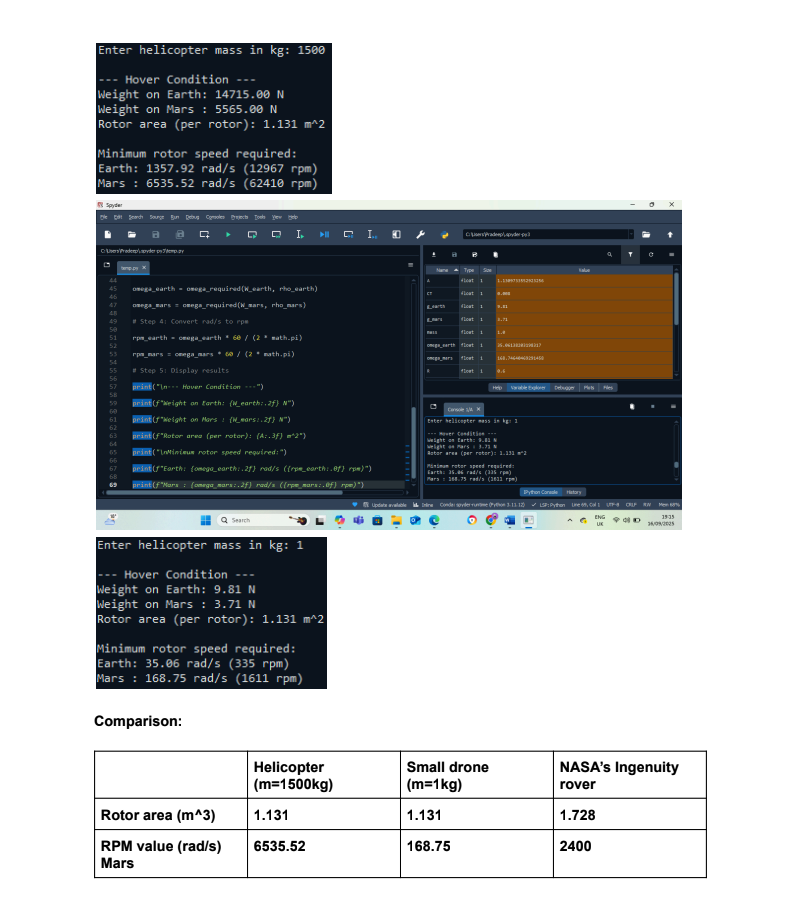Viewport: 796px width, 900px height.
Task: Click the Maximize current pane icon
Action: point(396,234)
